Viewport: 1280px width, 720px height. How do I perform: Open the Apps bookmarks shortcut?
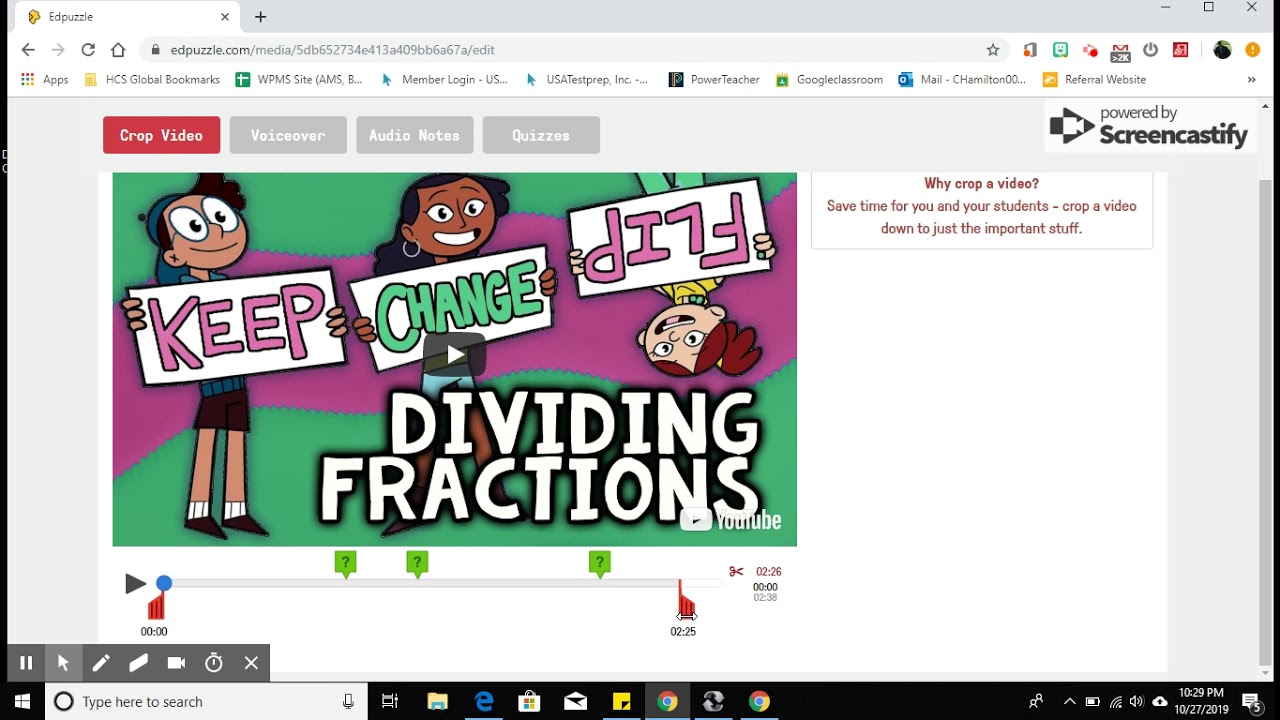(x=45, y=80)
